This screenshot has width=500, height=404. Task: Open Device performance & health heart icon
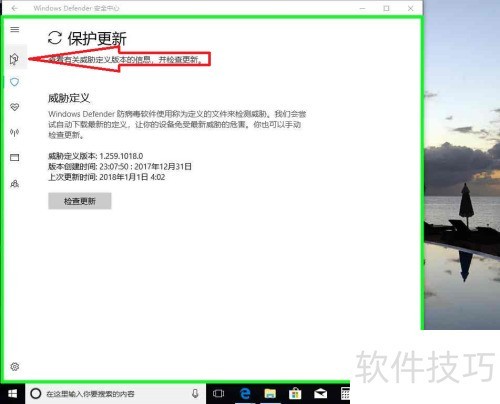[x=14, y=107]
